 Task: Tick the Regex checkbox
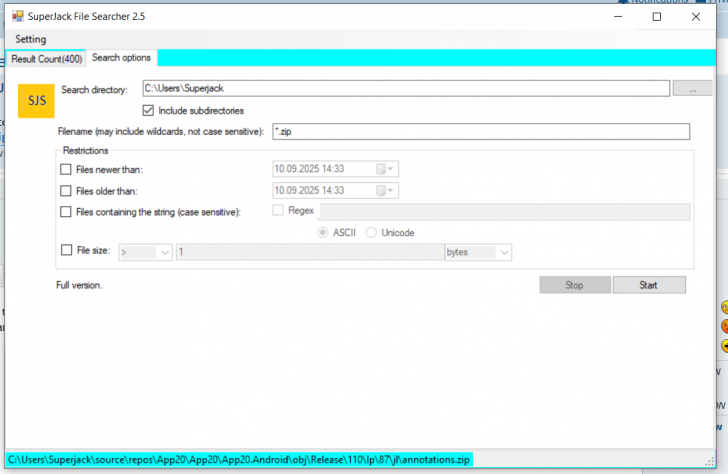point(278,210)
